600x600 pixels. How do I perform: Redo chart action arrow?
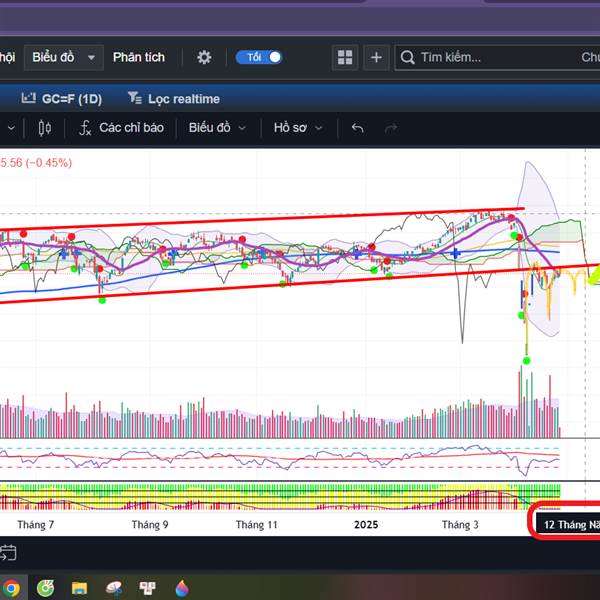[391, 128]
